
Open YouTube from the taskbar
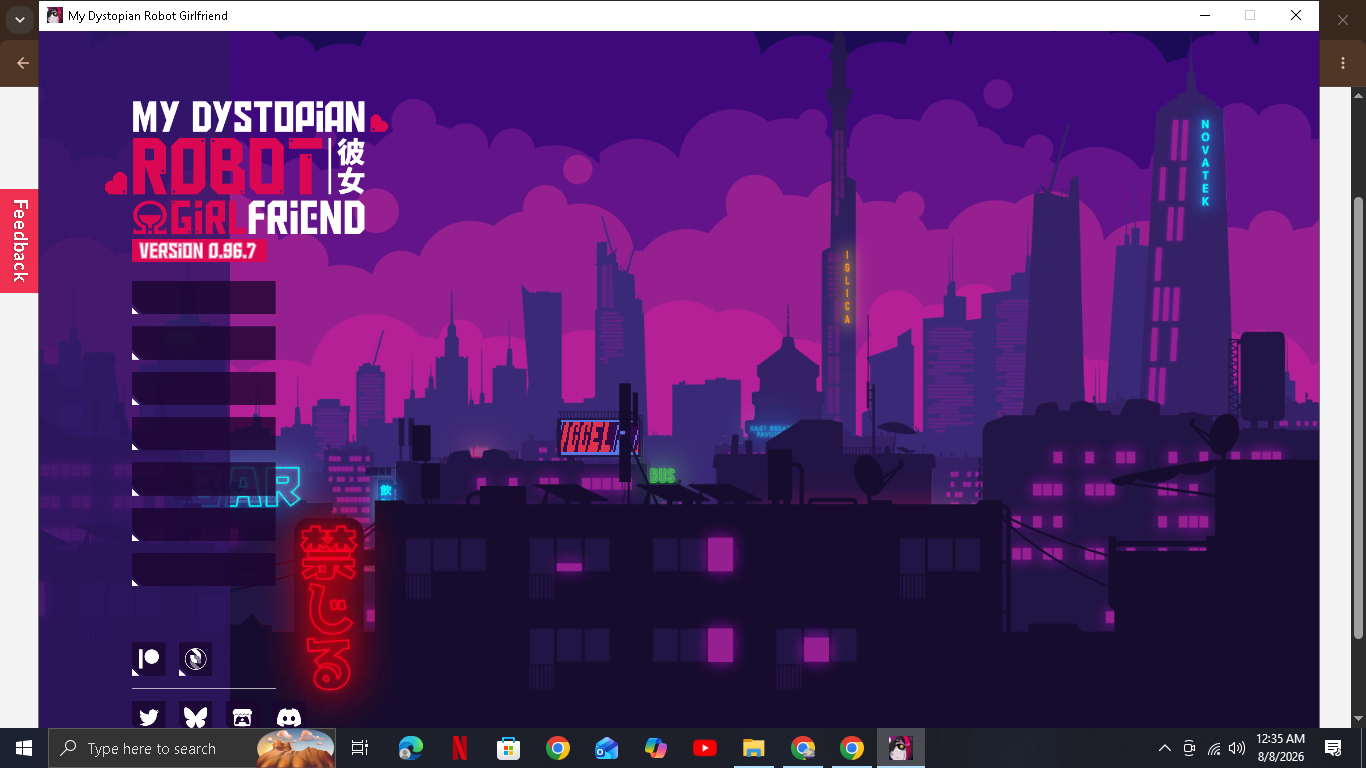tap(705, 748)
